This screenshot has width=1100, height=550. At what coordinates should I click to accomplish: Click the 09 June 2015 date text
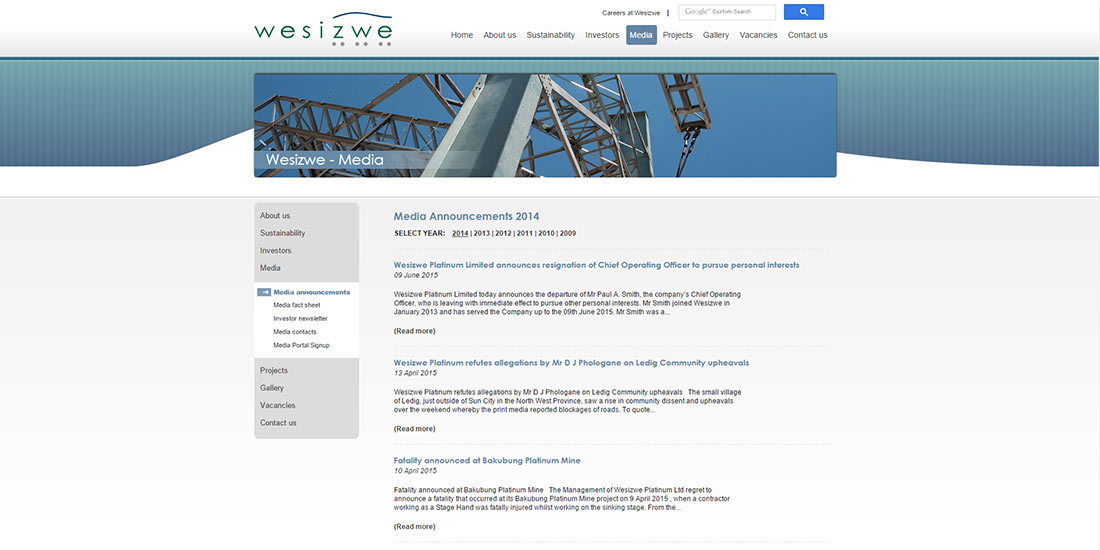[415, 276]
